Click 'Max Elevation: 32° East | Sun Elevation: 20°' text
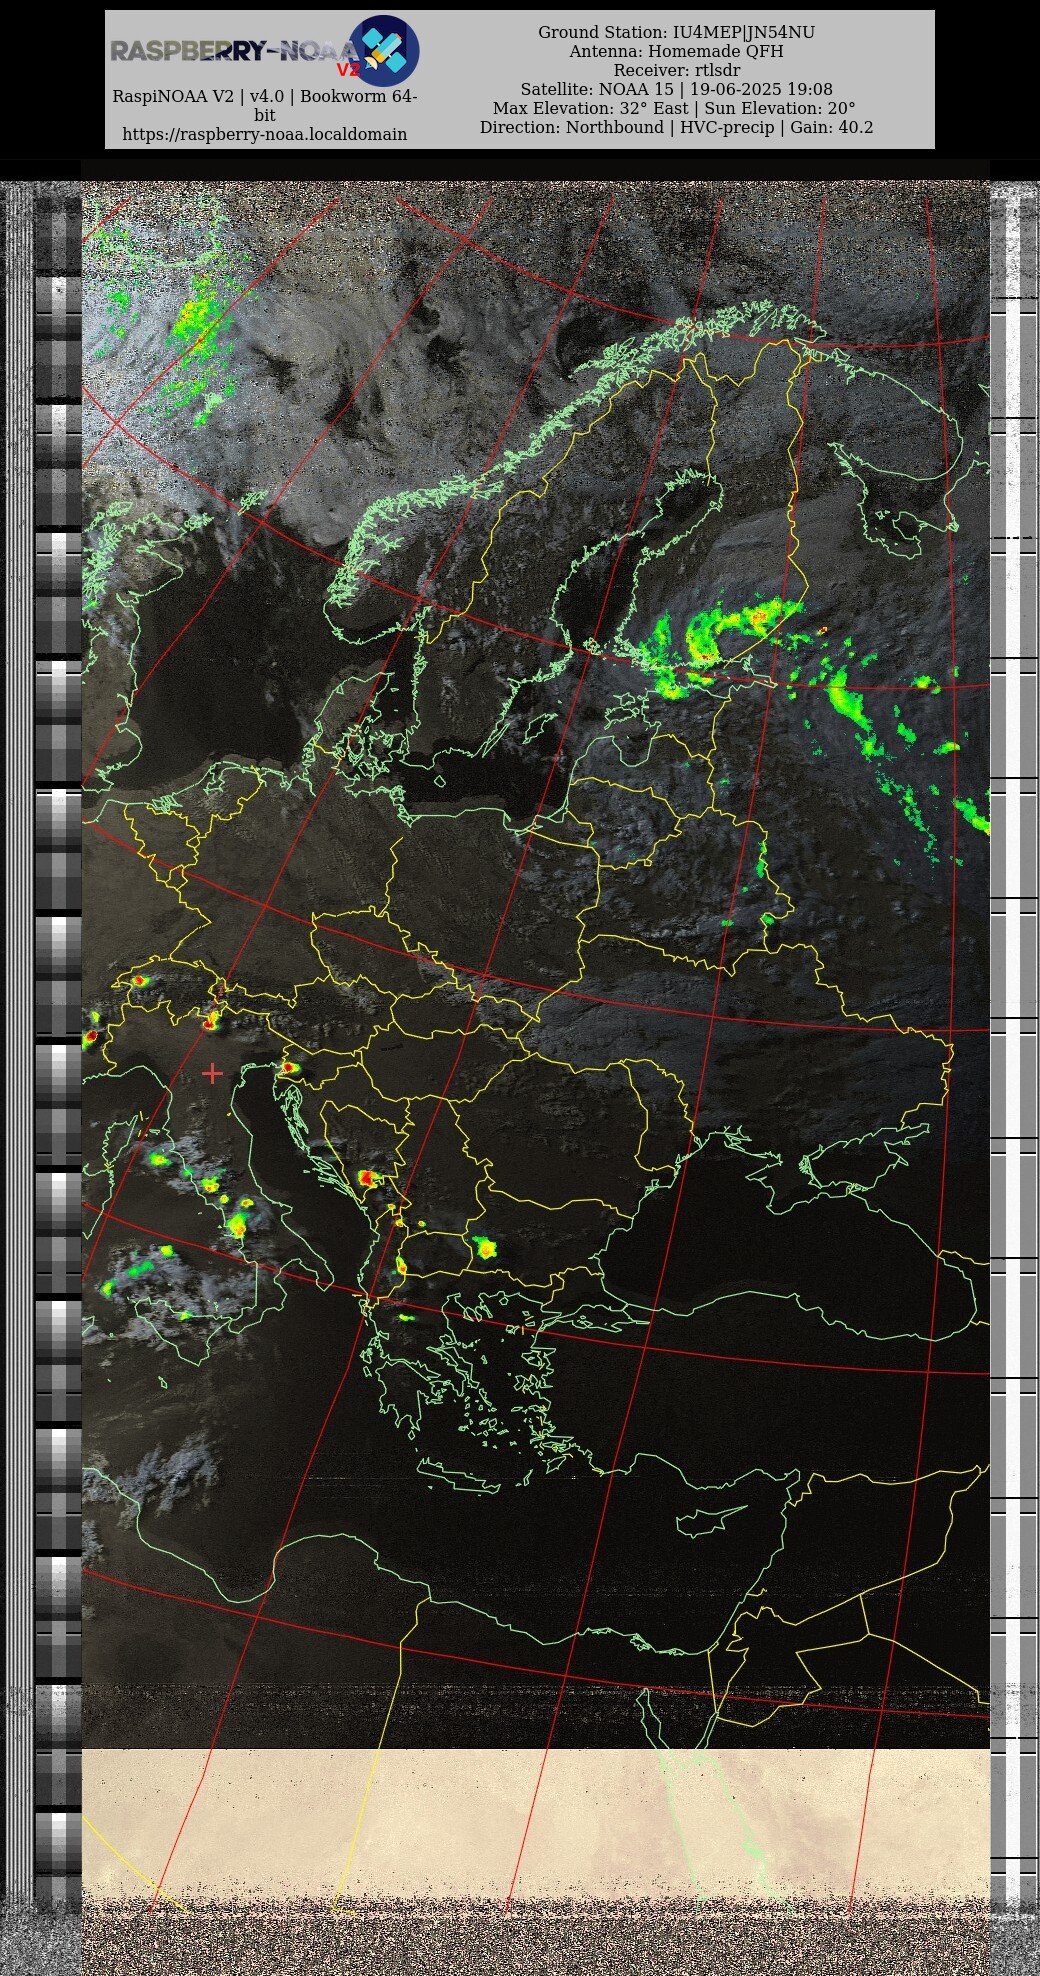 [x=675, y=108]
